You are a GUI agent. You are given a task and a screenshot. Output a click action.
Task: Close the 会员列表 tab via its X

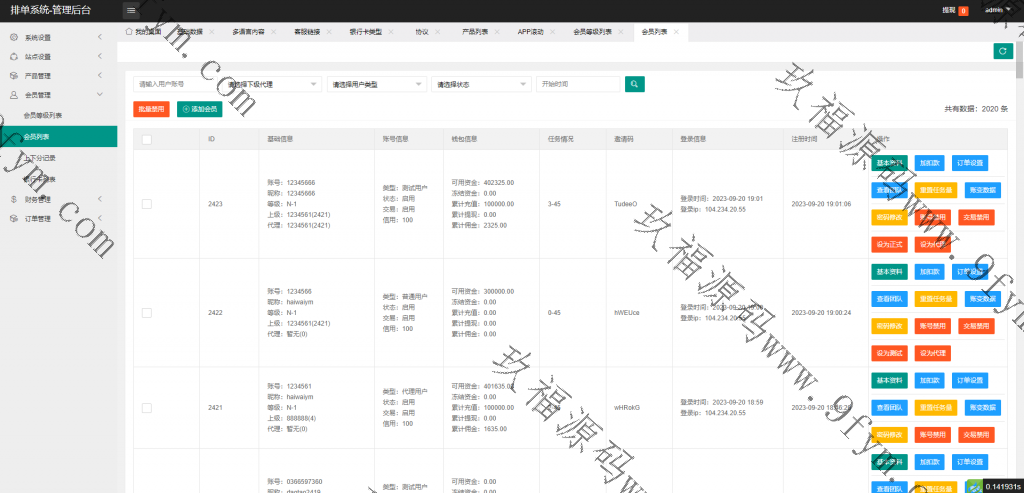677,32
